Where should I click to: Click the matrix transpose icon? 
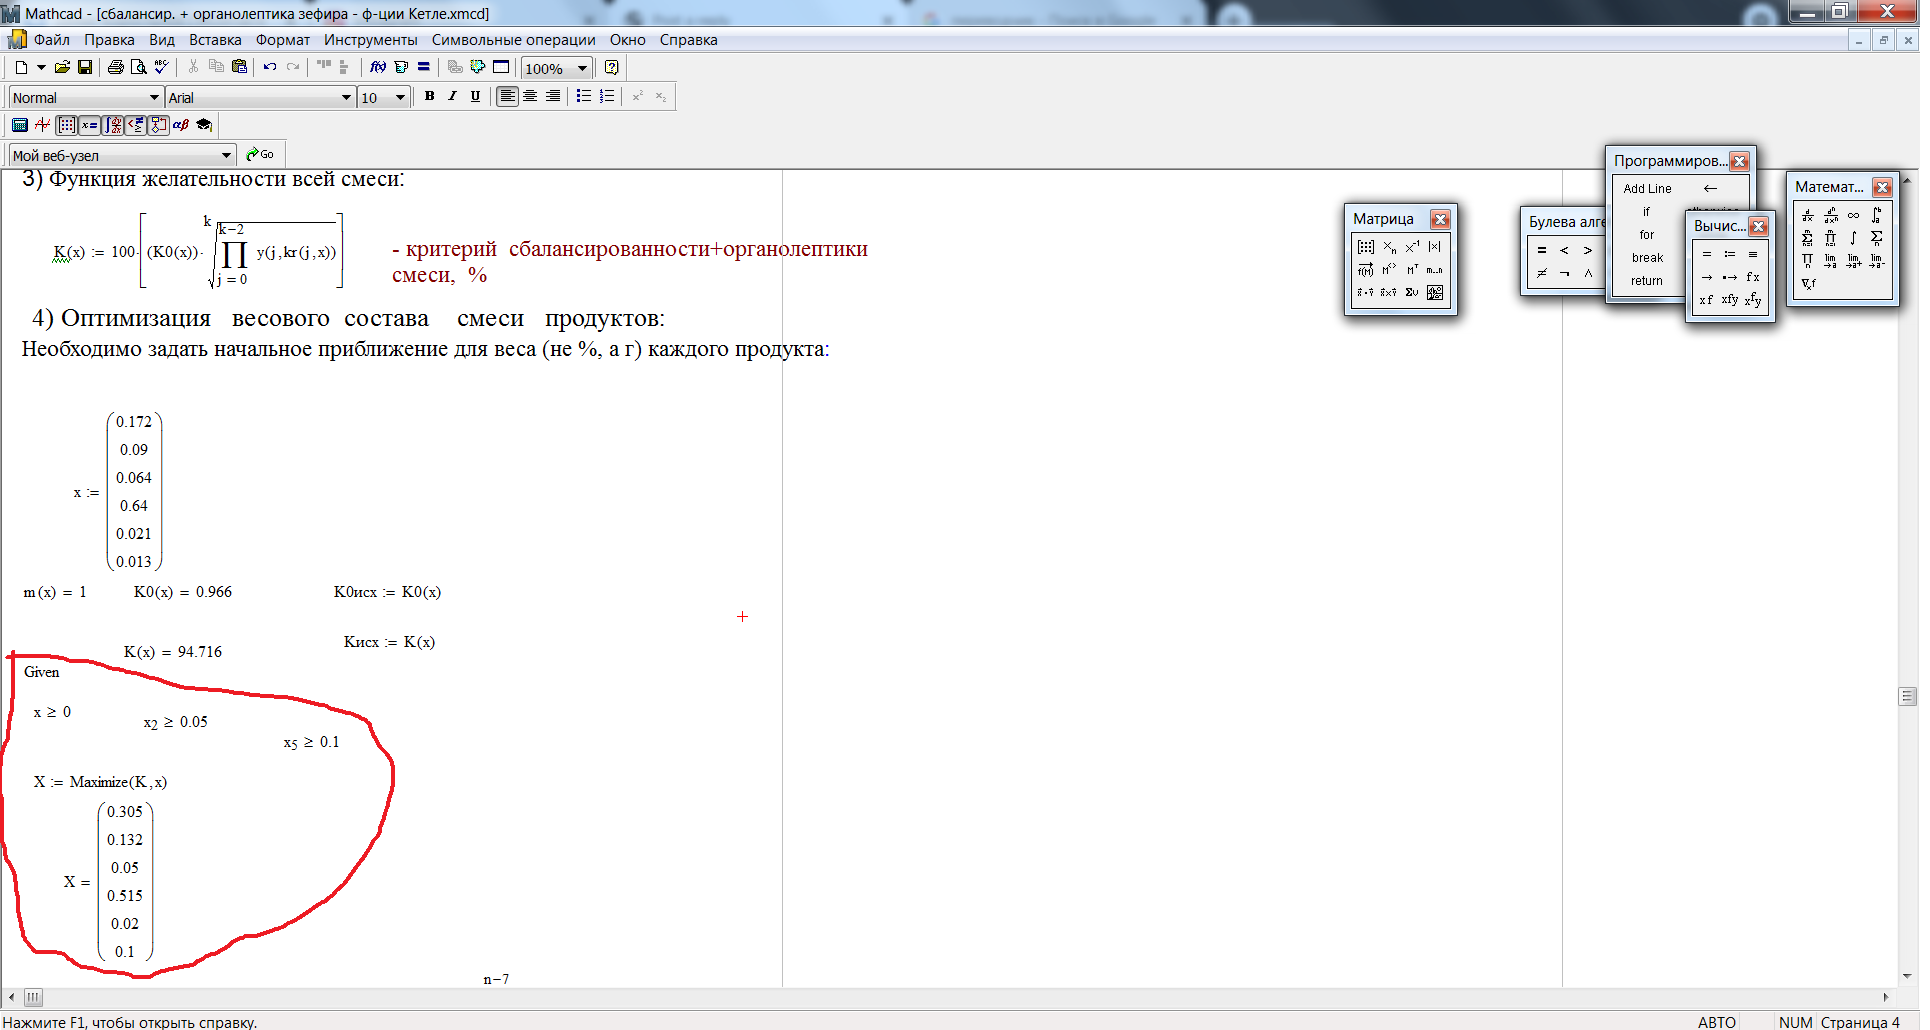click(1412, 270)
